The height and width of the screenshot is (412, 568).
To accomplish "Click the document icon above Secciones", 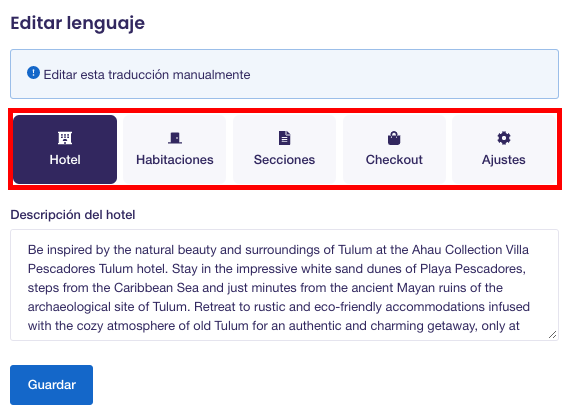I will pos(284,138).
